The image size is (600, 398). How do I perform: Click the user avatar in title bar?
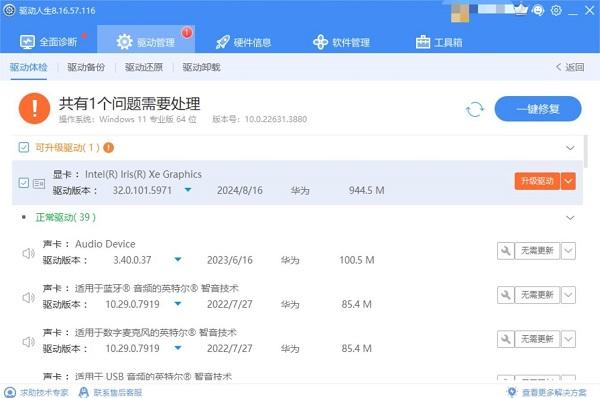(460, 12)
